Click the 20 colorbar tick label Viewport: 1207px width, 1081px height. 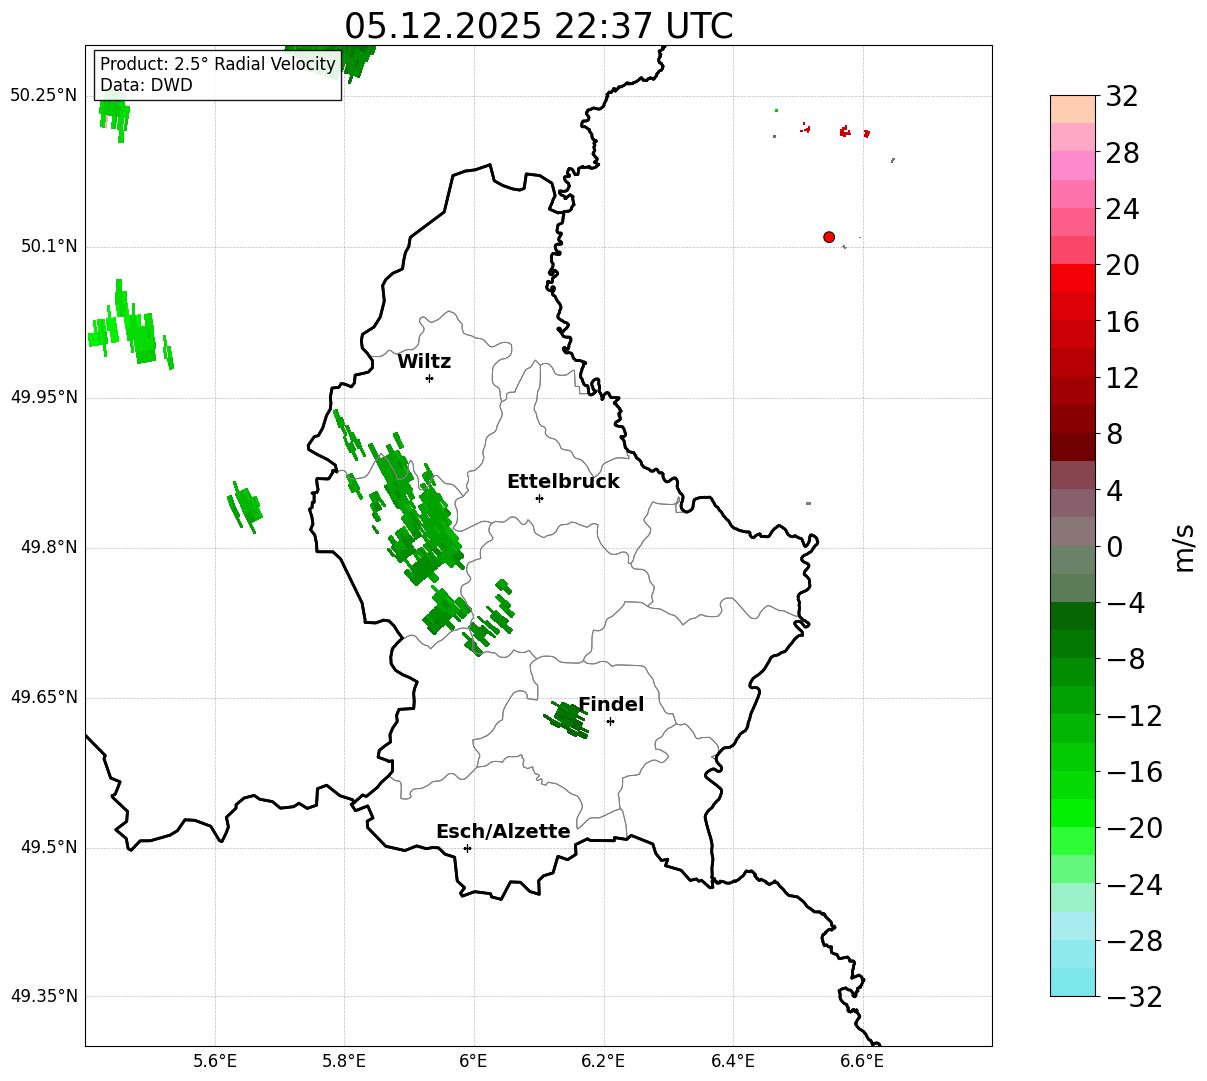point(1122,266)
